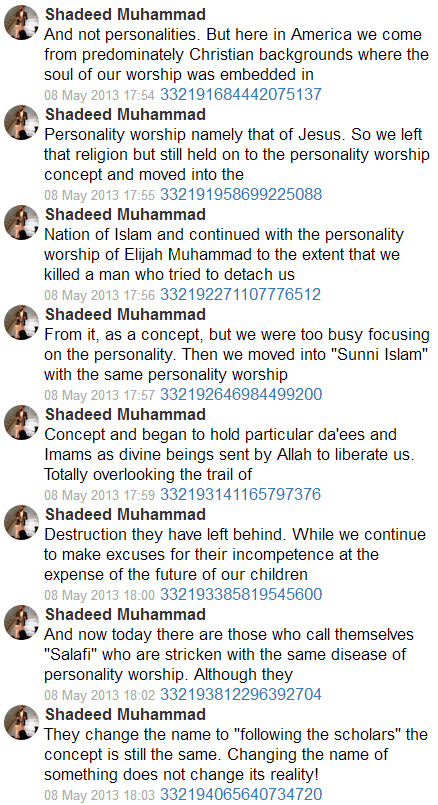Click avatar beside 'They change the name' tweet
The height and width of the screenshot is (805, 438).
[22, 723]
